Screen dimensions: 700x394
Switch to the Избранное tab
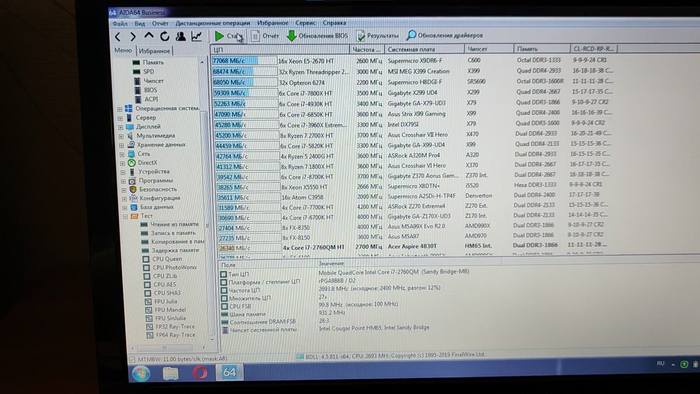point(154,51)
